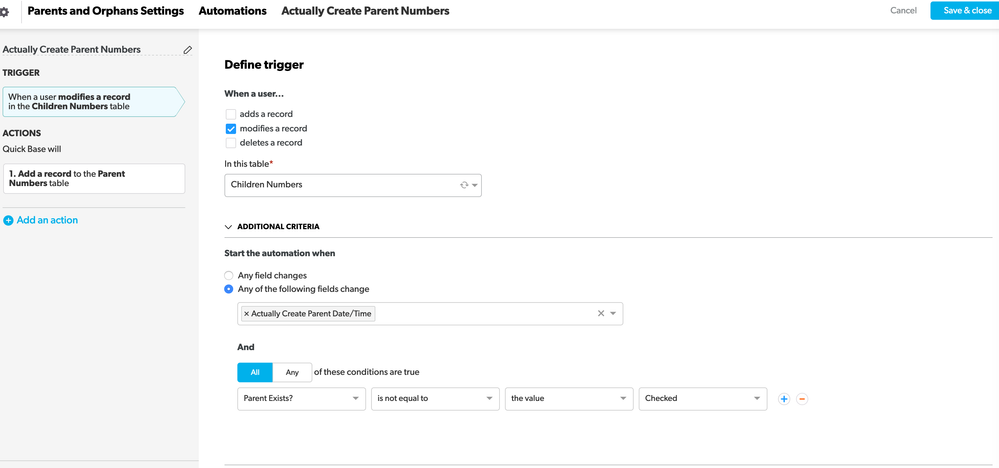Screen dimensions: 999x468
Task: Switch condition matching to Any
Action: [x=292, y=372]
